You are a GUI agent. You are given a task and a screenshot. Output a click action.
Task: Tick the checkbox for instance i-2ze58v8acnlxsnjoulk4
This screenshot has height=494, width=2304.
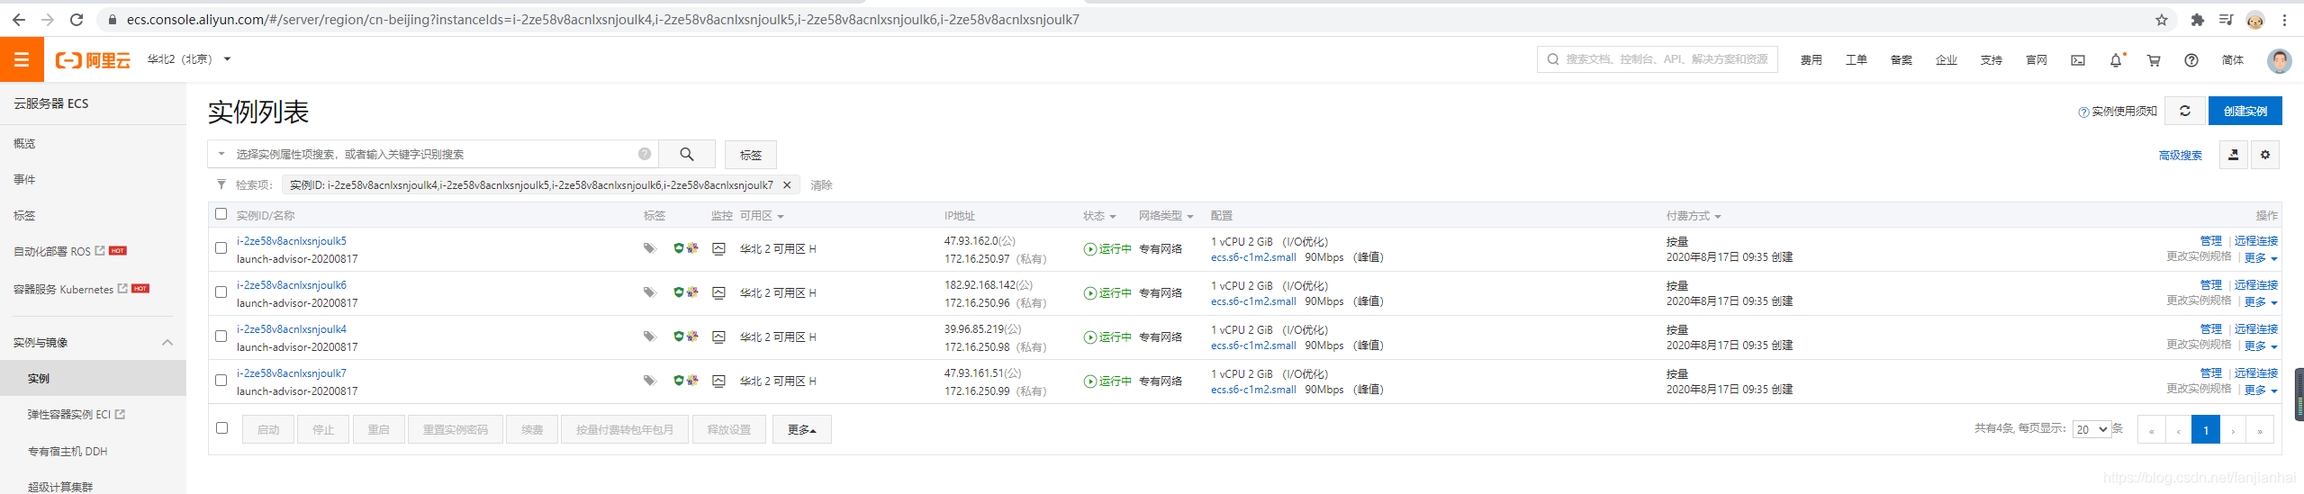pos(221,336)
